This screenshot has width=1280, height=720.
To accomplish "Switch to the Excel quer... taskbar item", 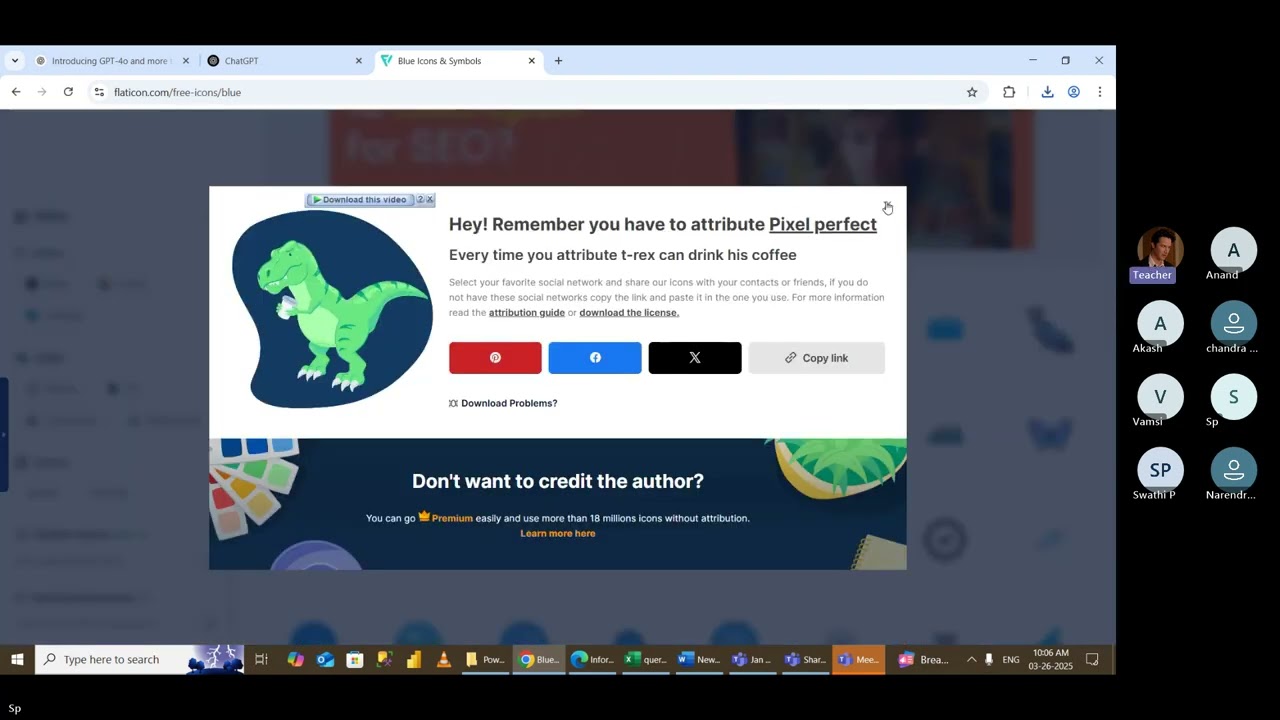I will pyautogui.click(x=646, y=660).
